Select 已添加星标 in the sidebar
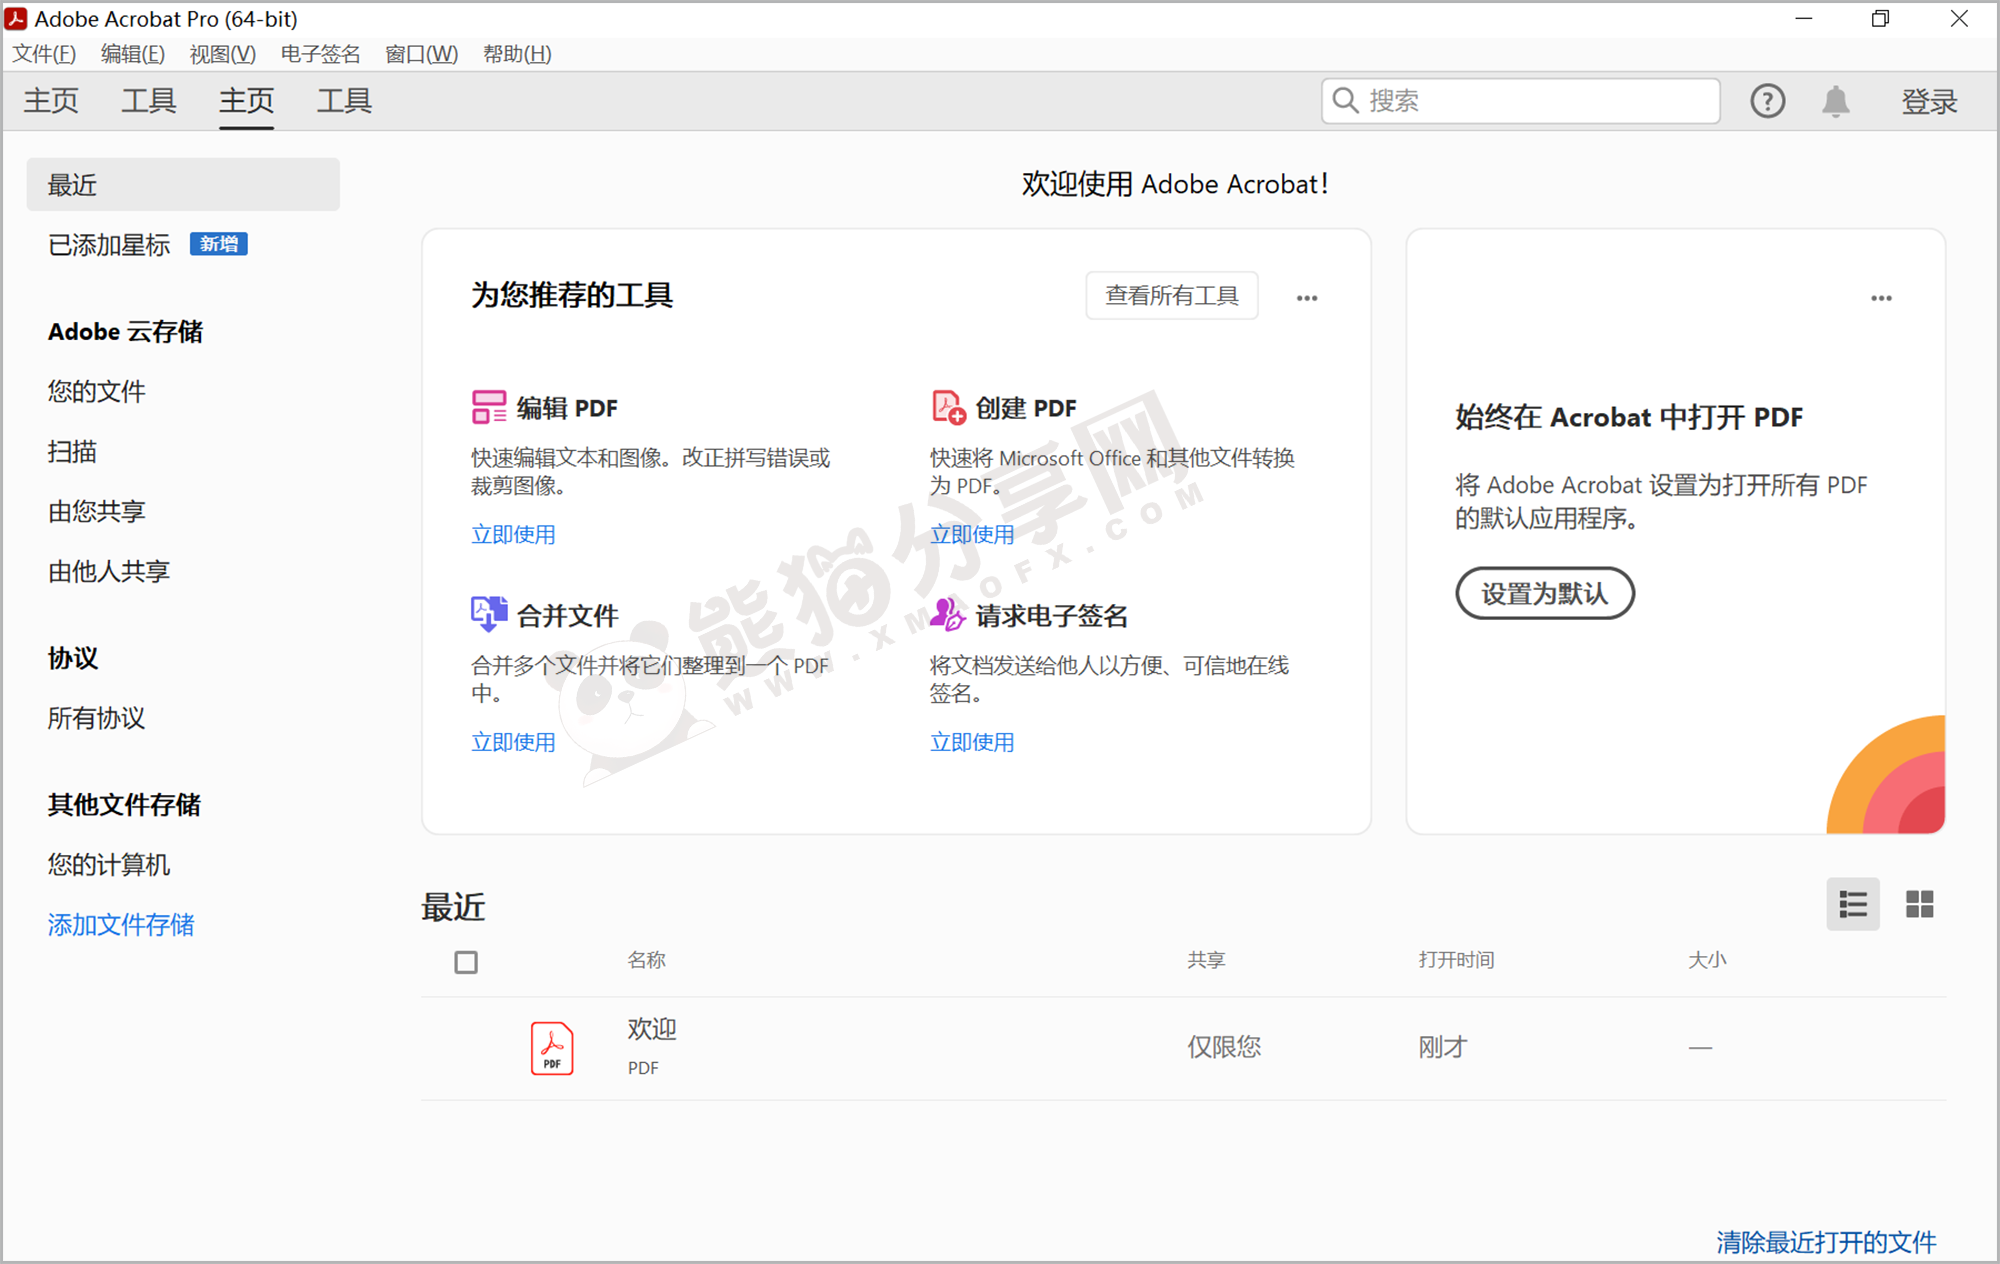 [108, 245]
